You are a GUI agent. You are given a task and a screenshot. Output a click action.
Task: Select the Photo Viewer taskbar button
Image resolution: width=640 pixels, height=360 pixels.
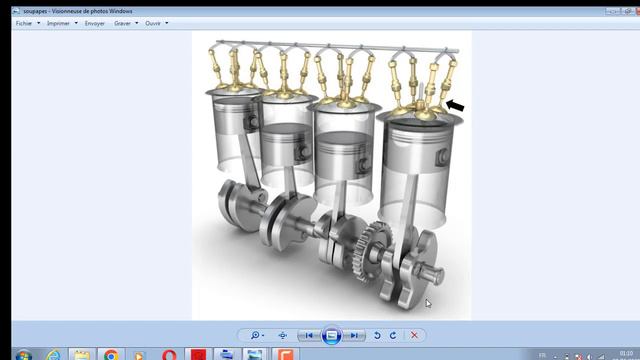[255, 355]
